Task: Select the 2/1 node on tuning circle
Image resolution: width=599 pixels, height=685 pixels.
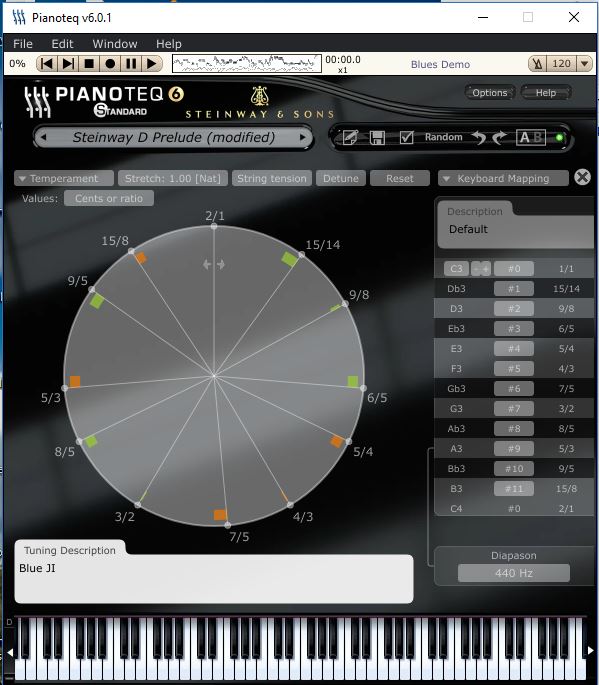Action: point(214,226)
